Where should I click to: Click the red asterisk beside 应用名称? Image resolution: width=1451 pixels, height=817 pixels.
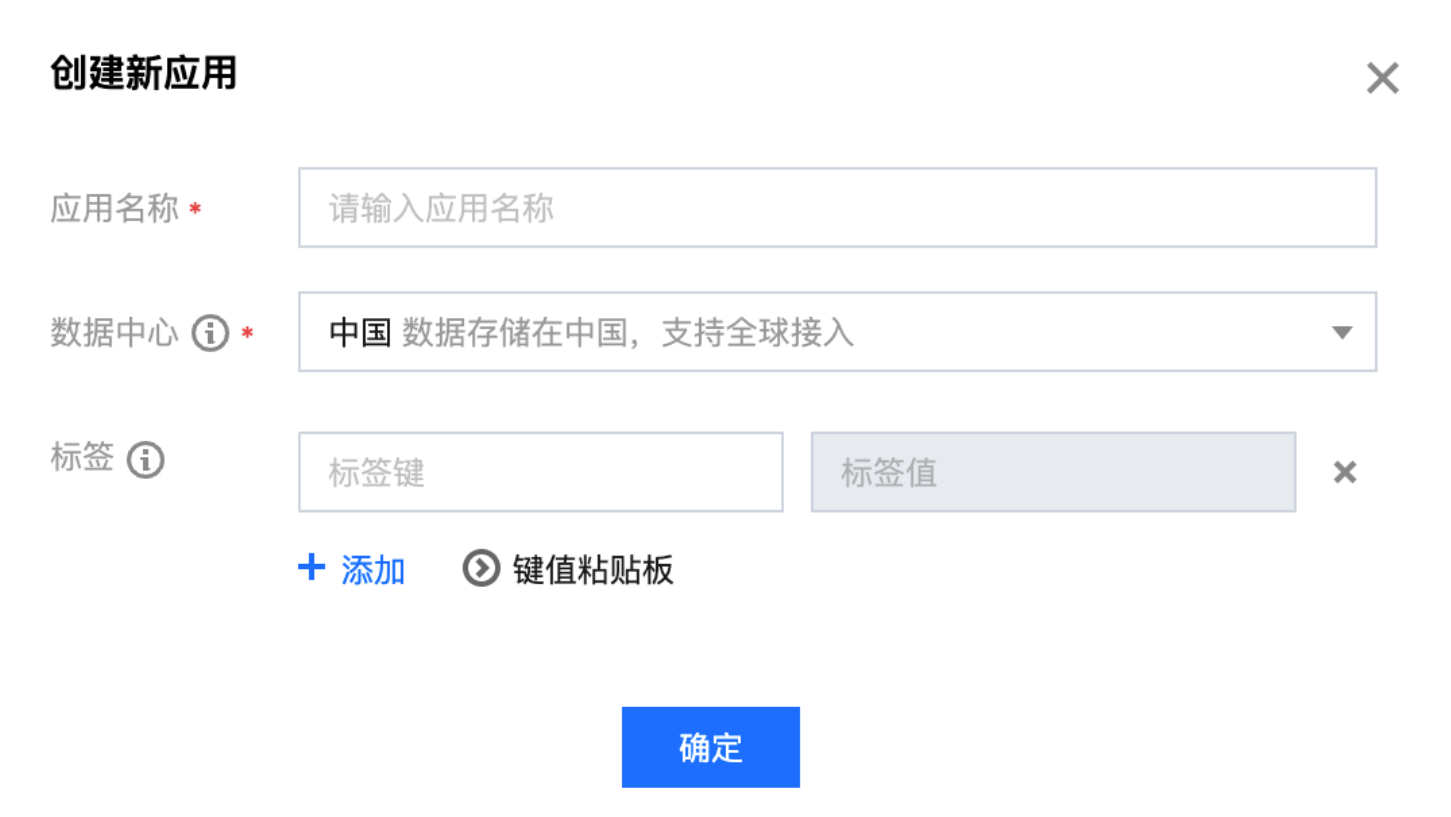pyautogui.click(x=195, y=210)
